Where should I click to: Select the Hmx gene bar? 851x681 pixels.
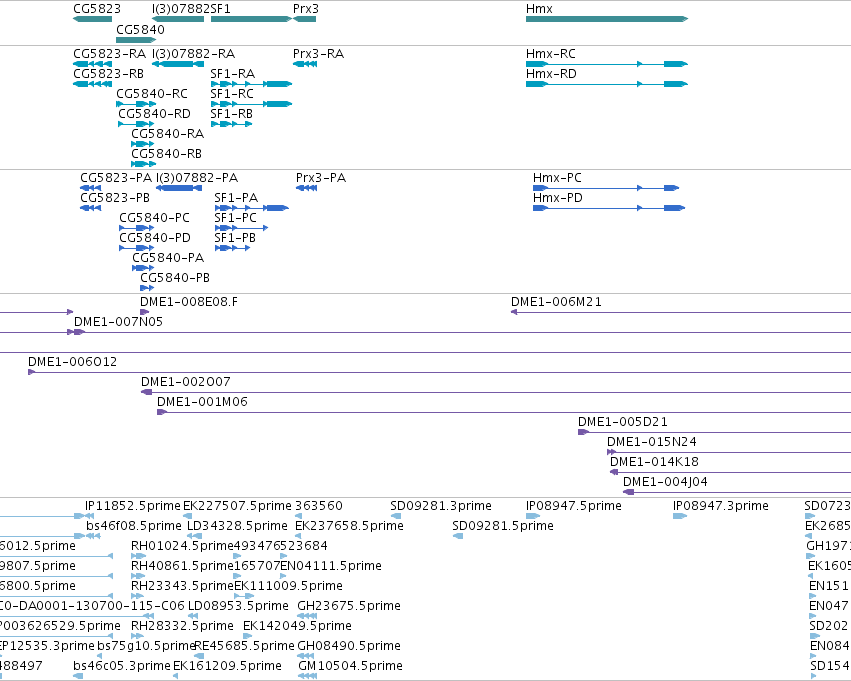point(607,19)
